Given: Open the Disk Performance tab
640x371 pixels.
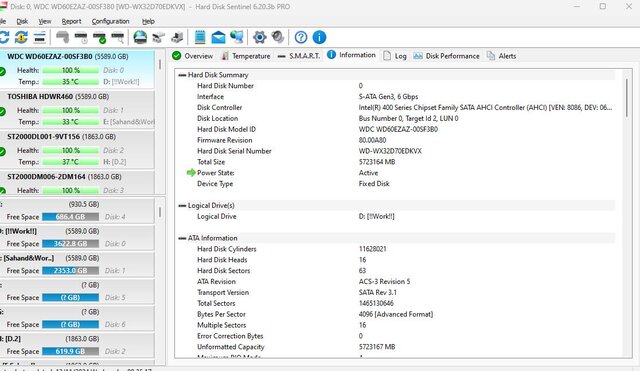Looking at the screenshot, I should click(x=446, y=56).
